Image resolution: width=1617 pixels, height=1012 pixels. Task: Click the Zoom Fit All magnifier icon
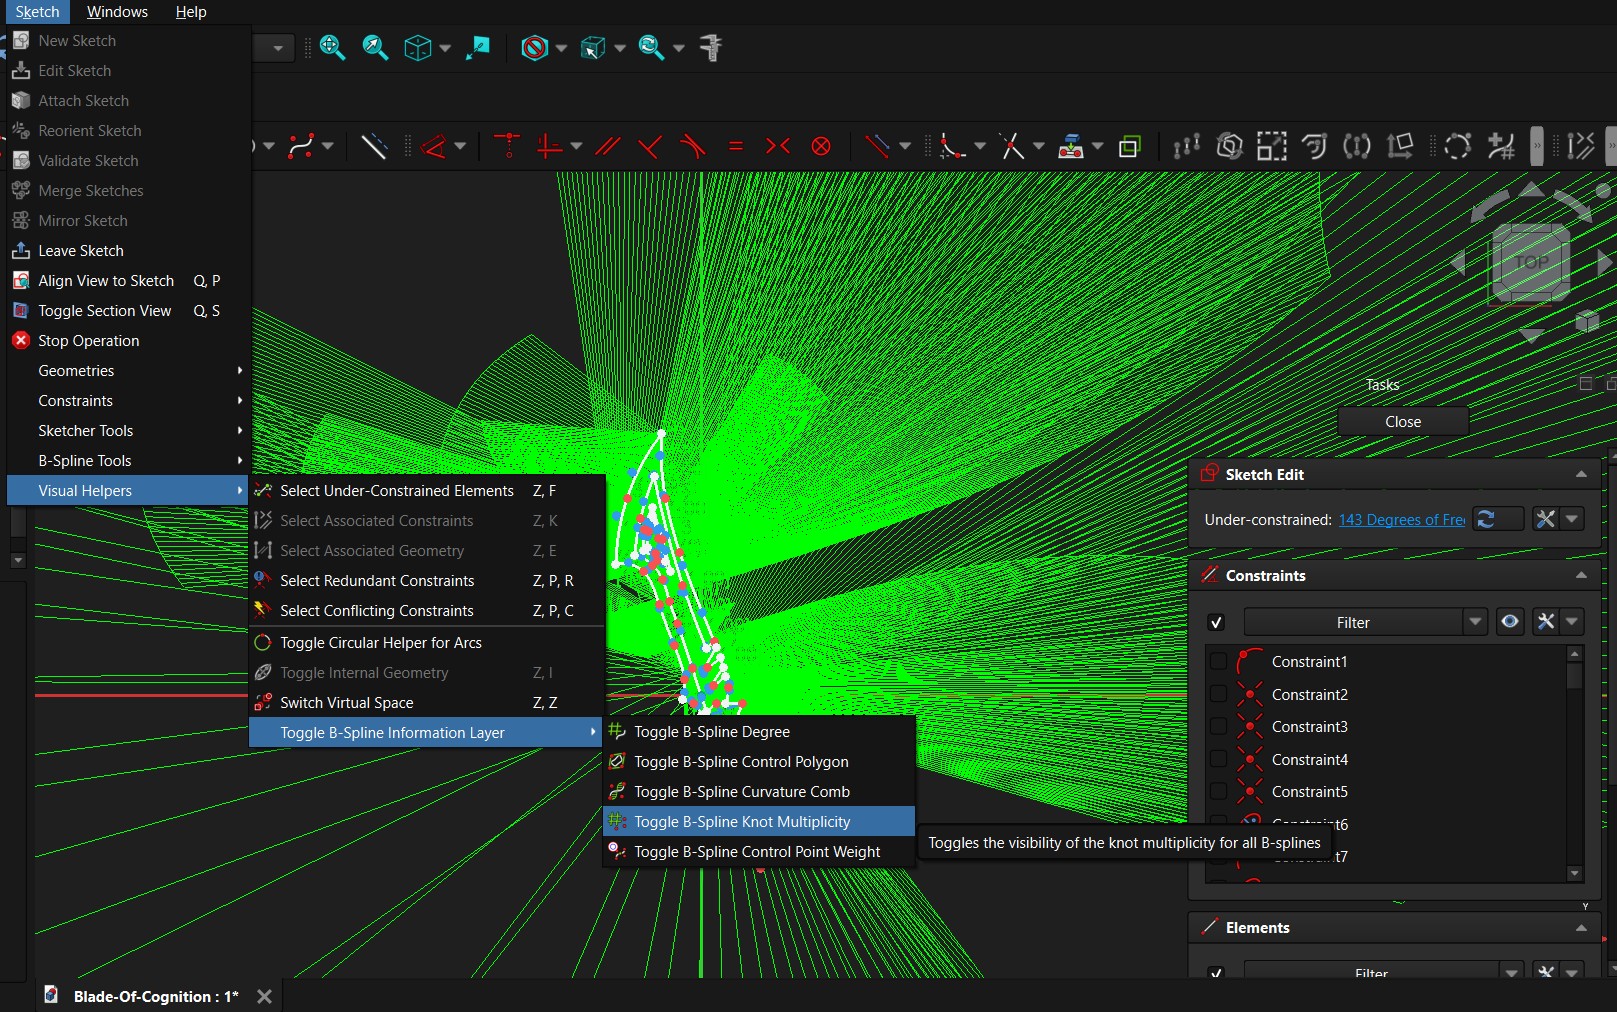point(332,47)
